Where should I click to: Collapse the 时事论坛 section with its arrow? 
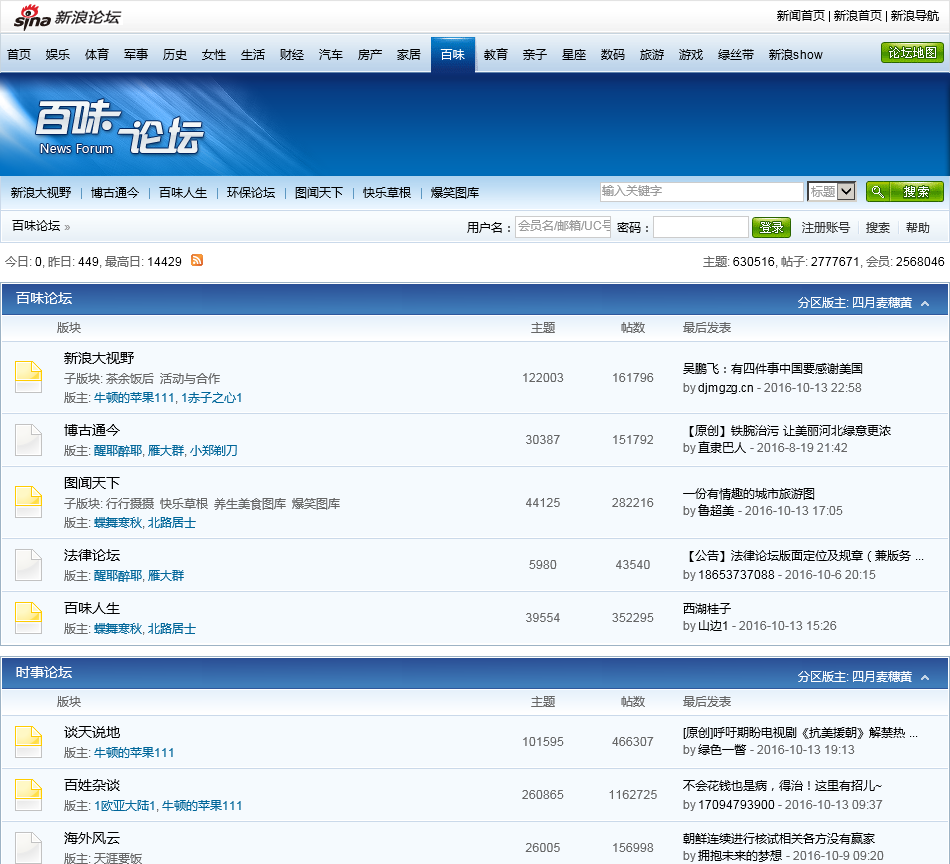coord(925,677)
